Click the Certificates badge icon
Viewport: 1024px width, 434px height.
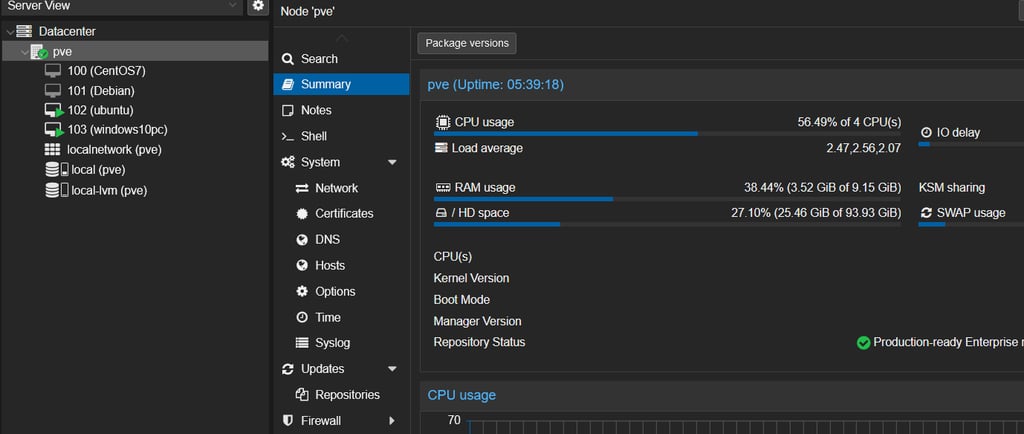pos(302,214)
